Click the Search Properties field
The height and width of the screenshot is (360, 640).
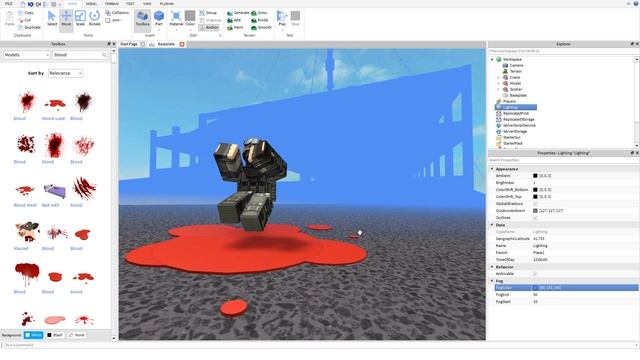[563, 160]
